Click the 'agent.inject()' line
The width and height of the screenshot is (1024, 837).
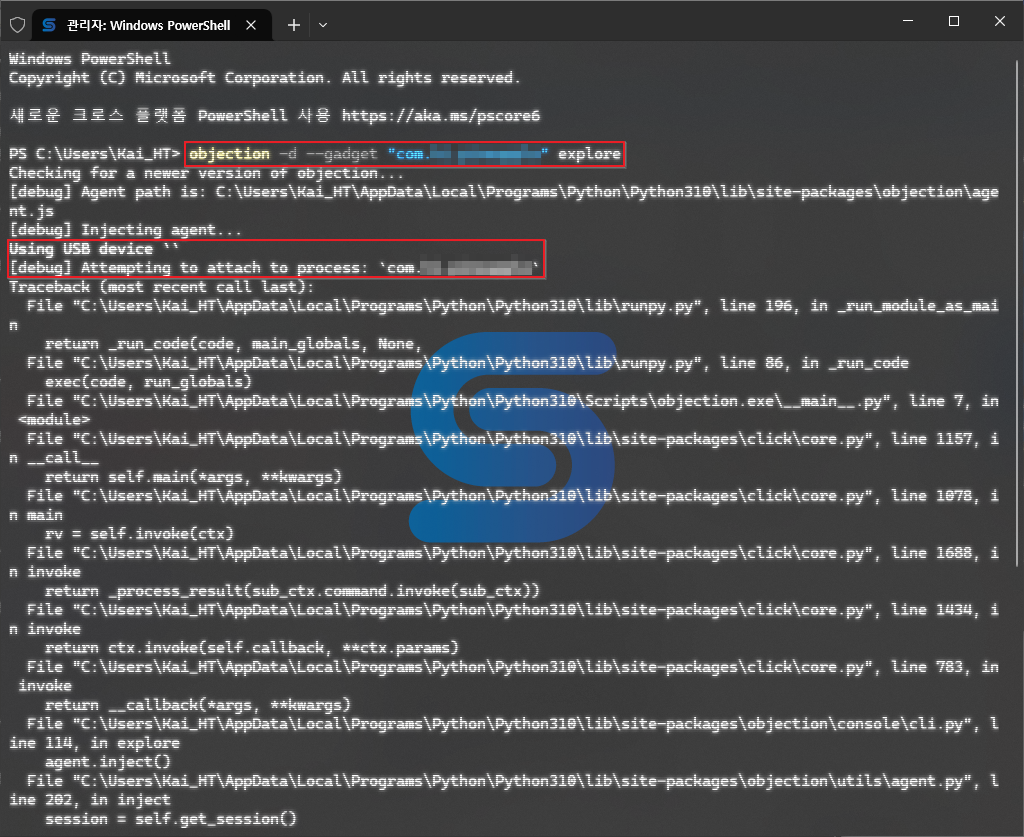(107, 762)
